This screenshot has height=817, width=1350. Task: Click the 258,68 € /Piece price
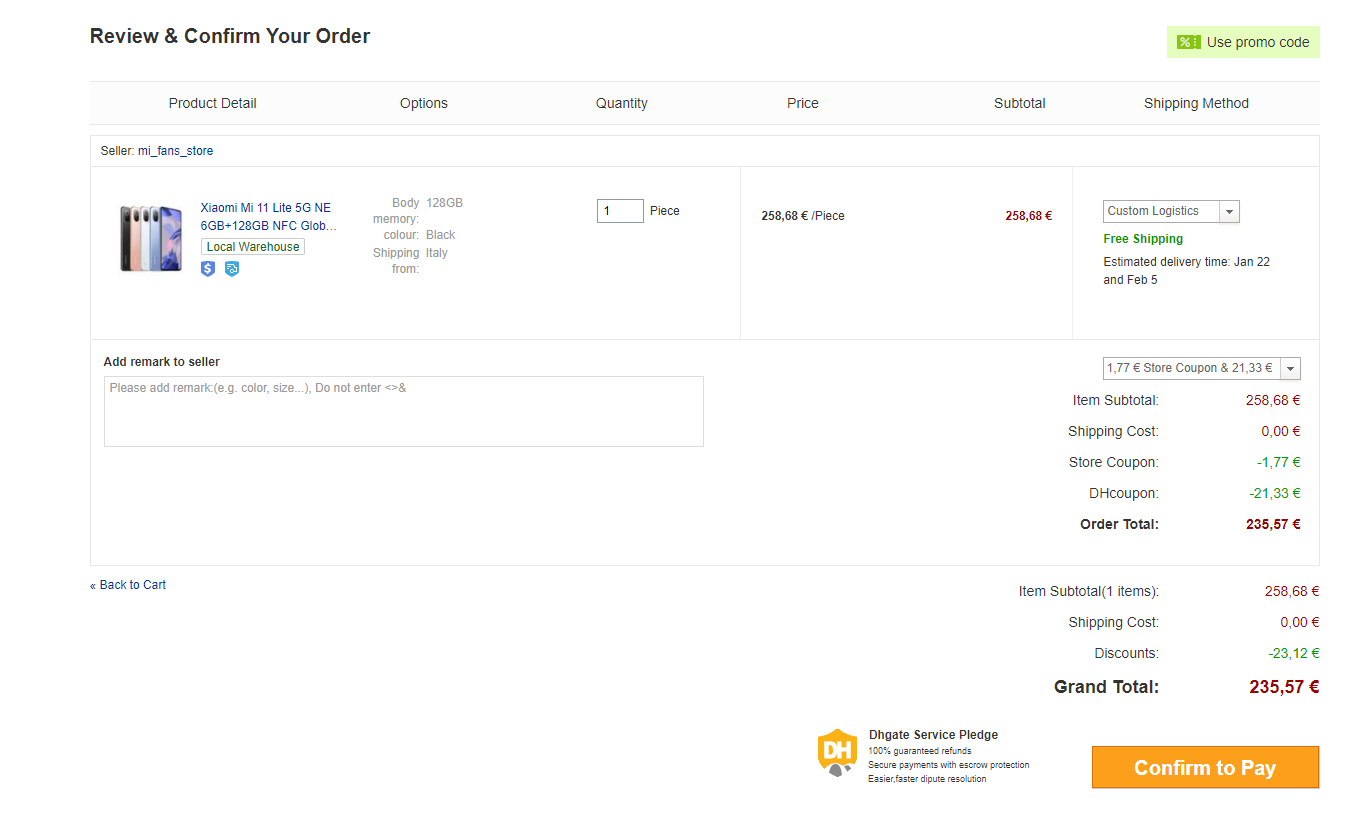[803, 215]
